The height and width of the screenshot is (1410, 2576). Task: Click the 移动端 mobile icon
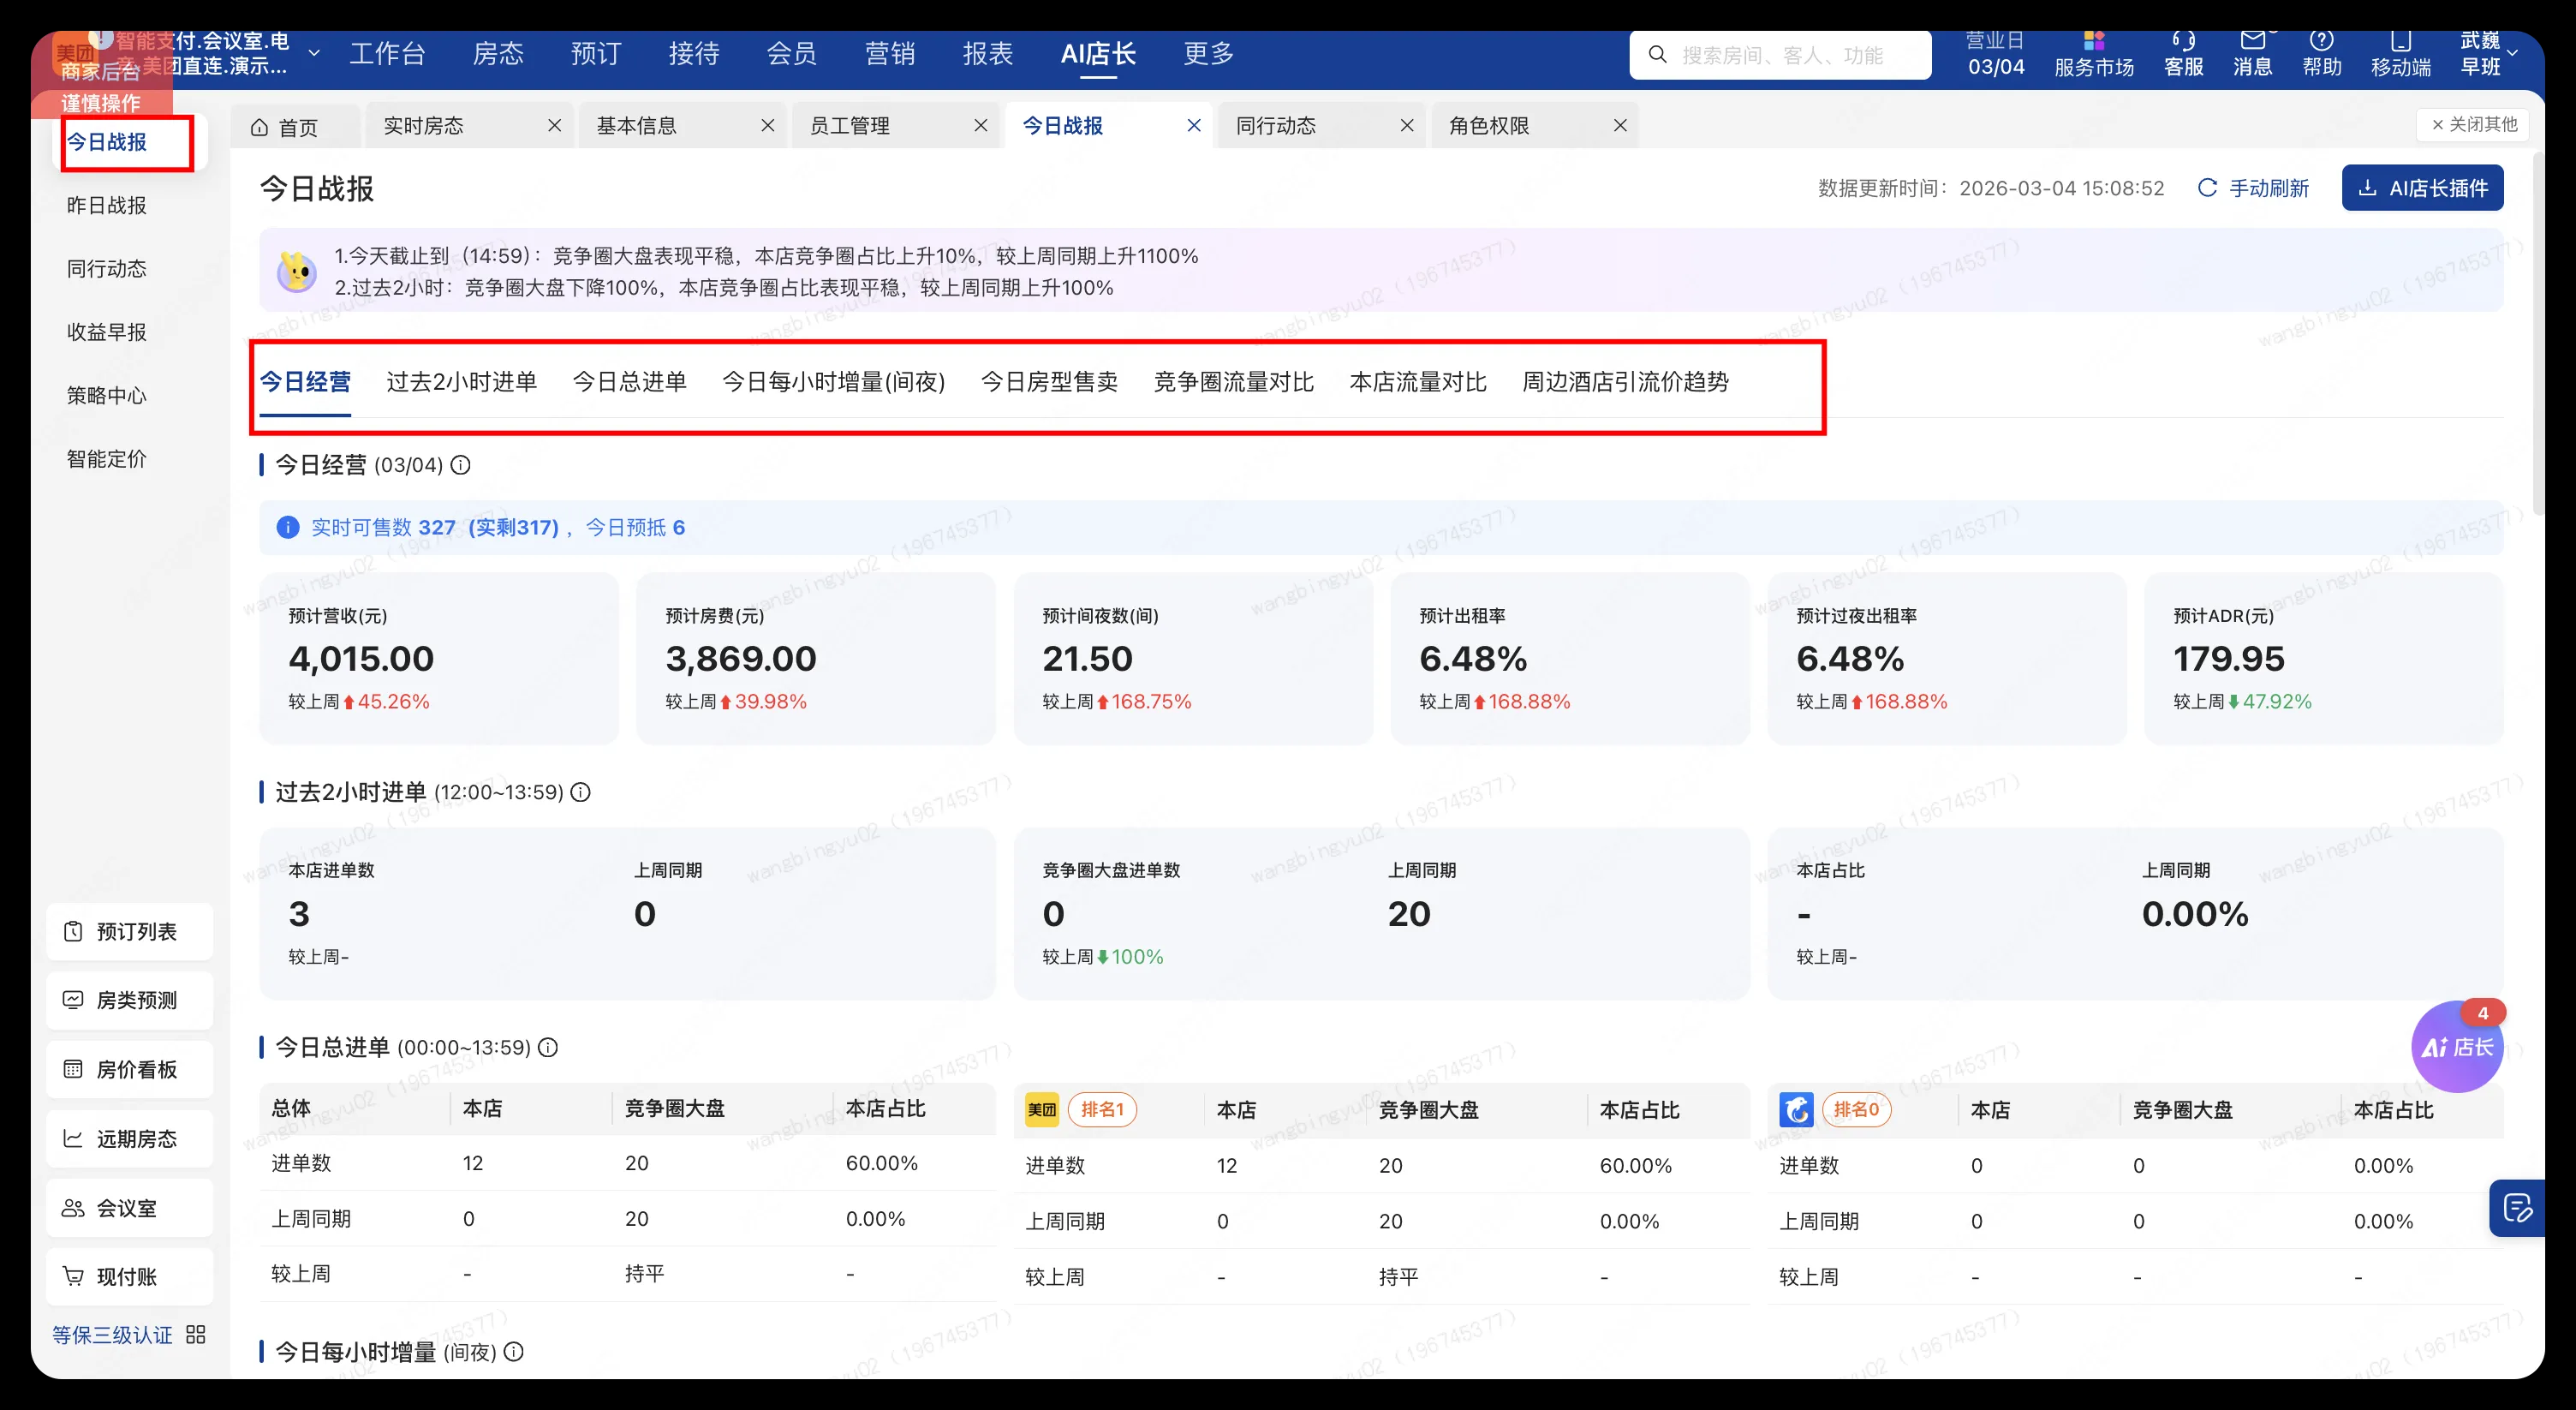(x=2400, y=54)
